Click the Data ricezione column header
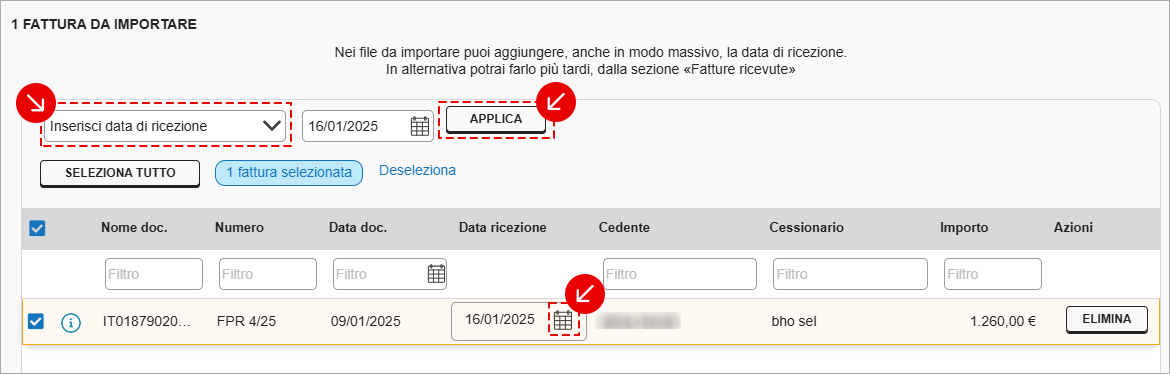The image size is (1170, 374). click(503, 228)
